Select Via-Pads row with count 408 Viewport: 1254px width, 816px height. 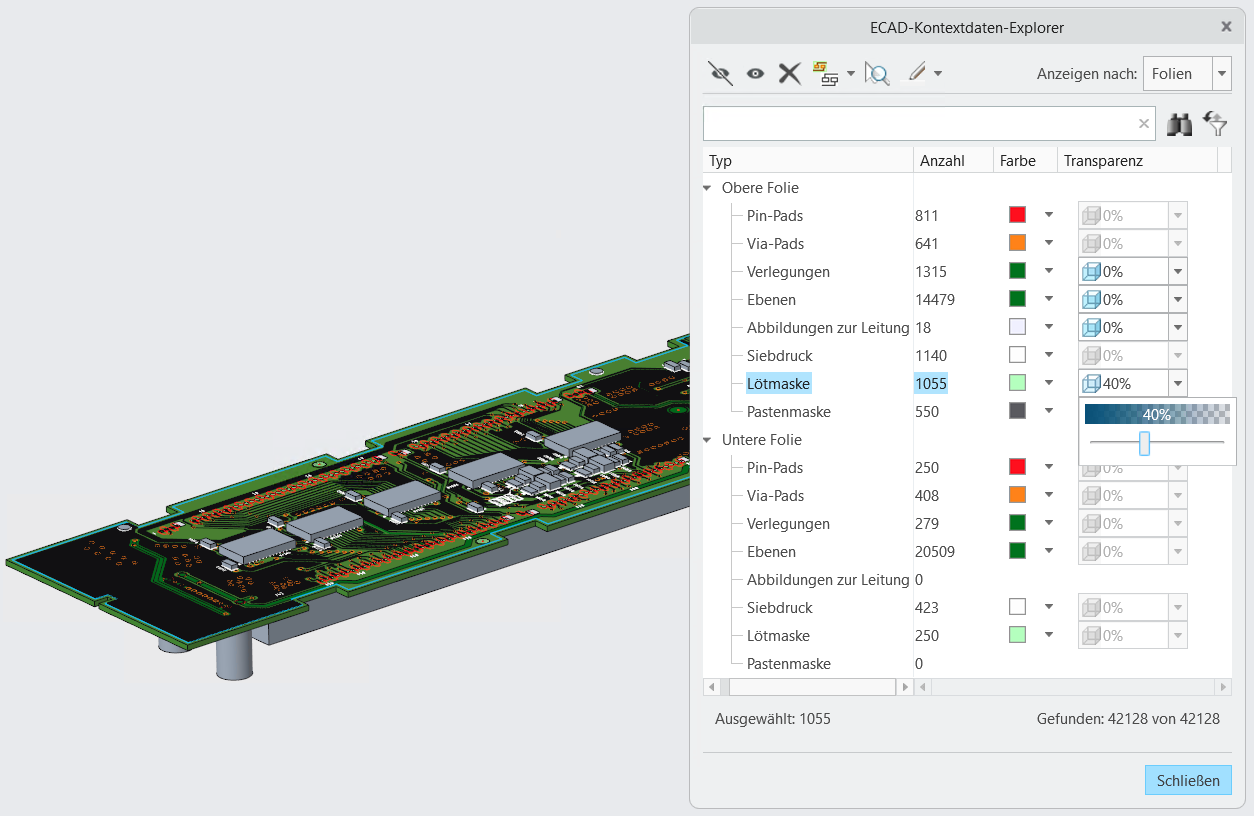pyautogui.click(x=775, y=496)
